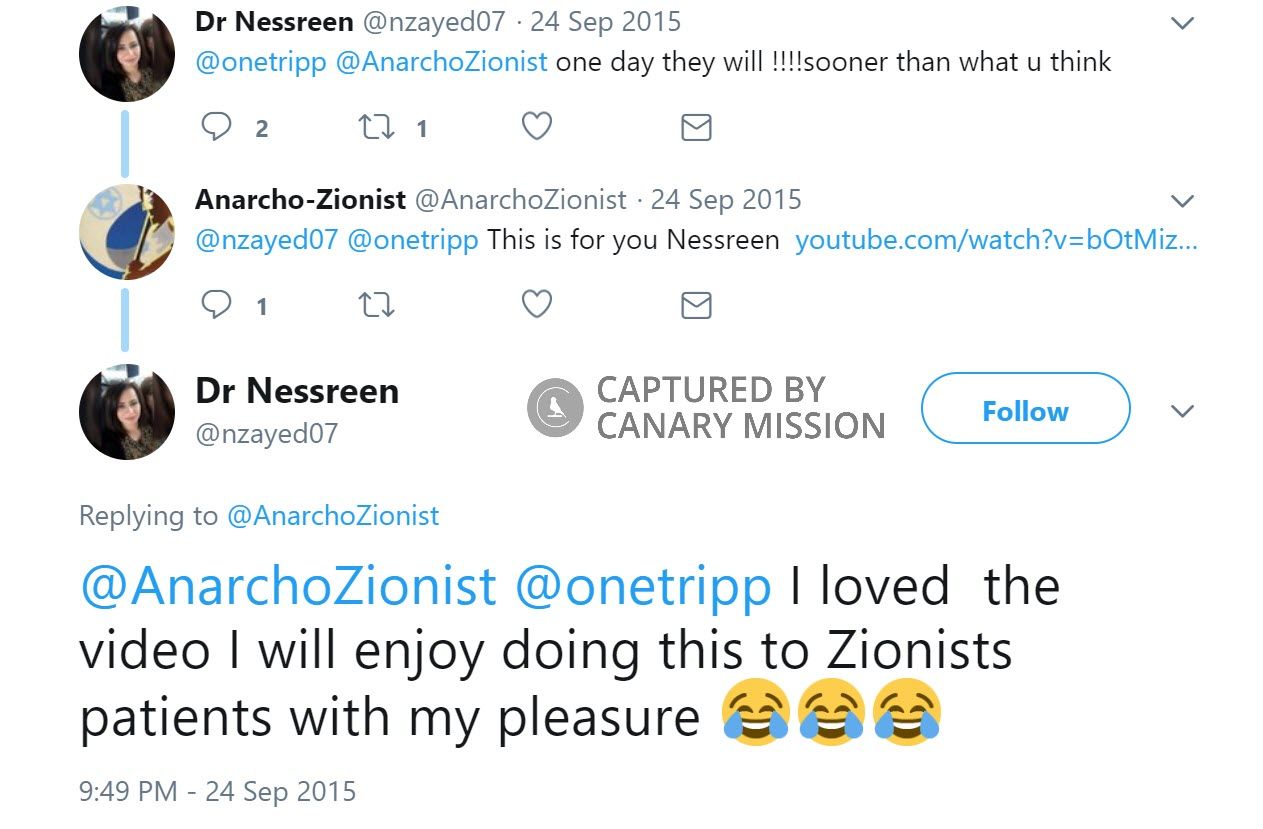
Task: Open options chevron on Anarcho-Zionist tweet
Action: (x=1182, y=202)
